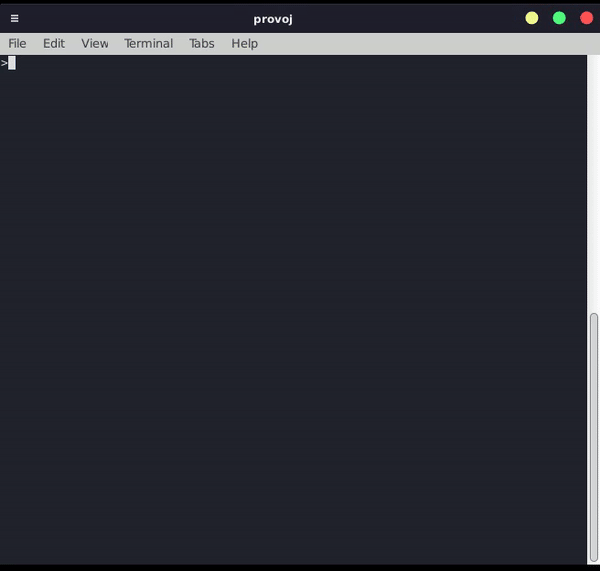Maximize window with green circle button

pyautogui.click(x=559, y=18)
